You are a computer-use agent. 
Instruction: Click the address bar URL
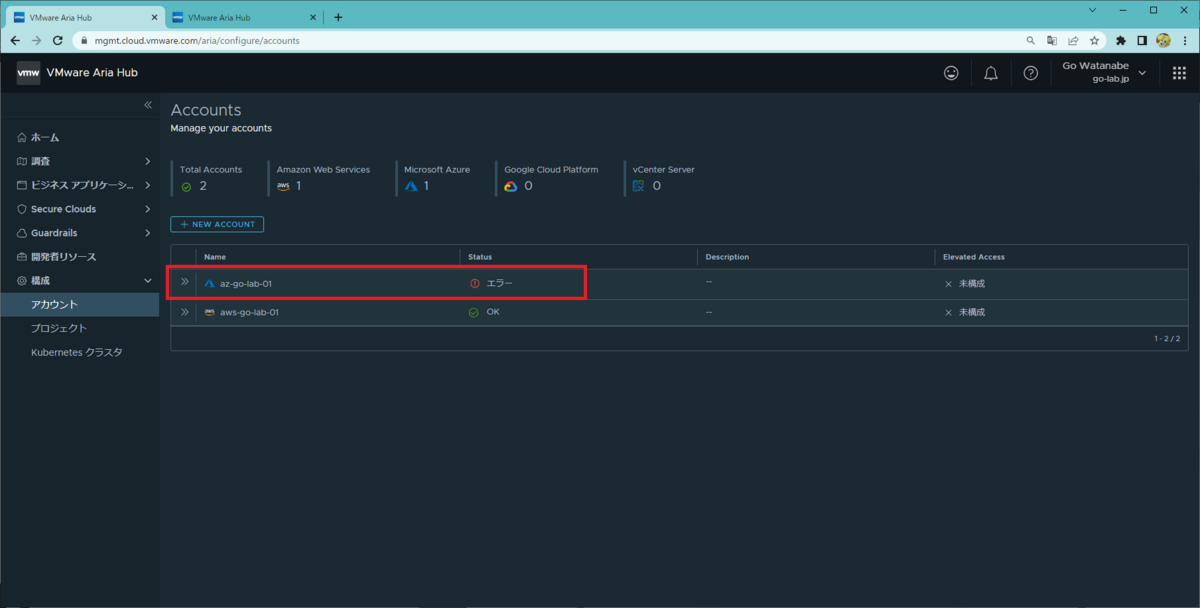(x=196, y=41)
